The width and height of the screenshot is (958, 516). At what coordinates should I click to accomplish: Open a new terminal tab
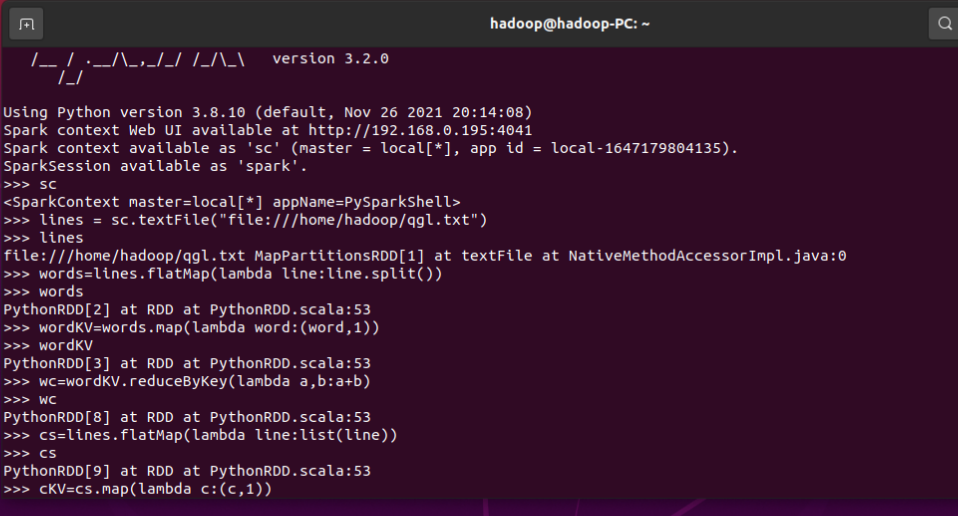pyautogui.click(x=26, y=24)
